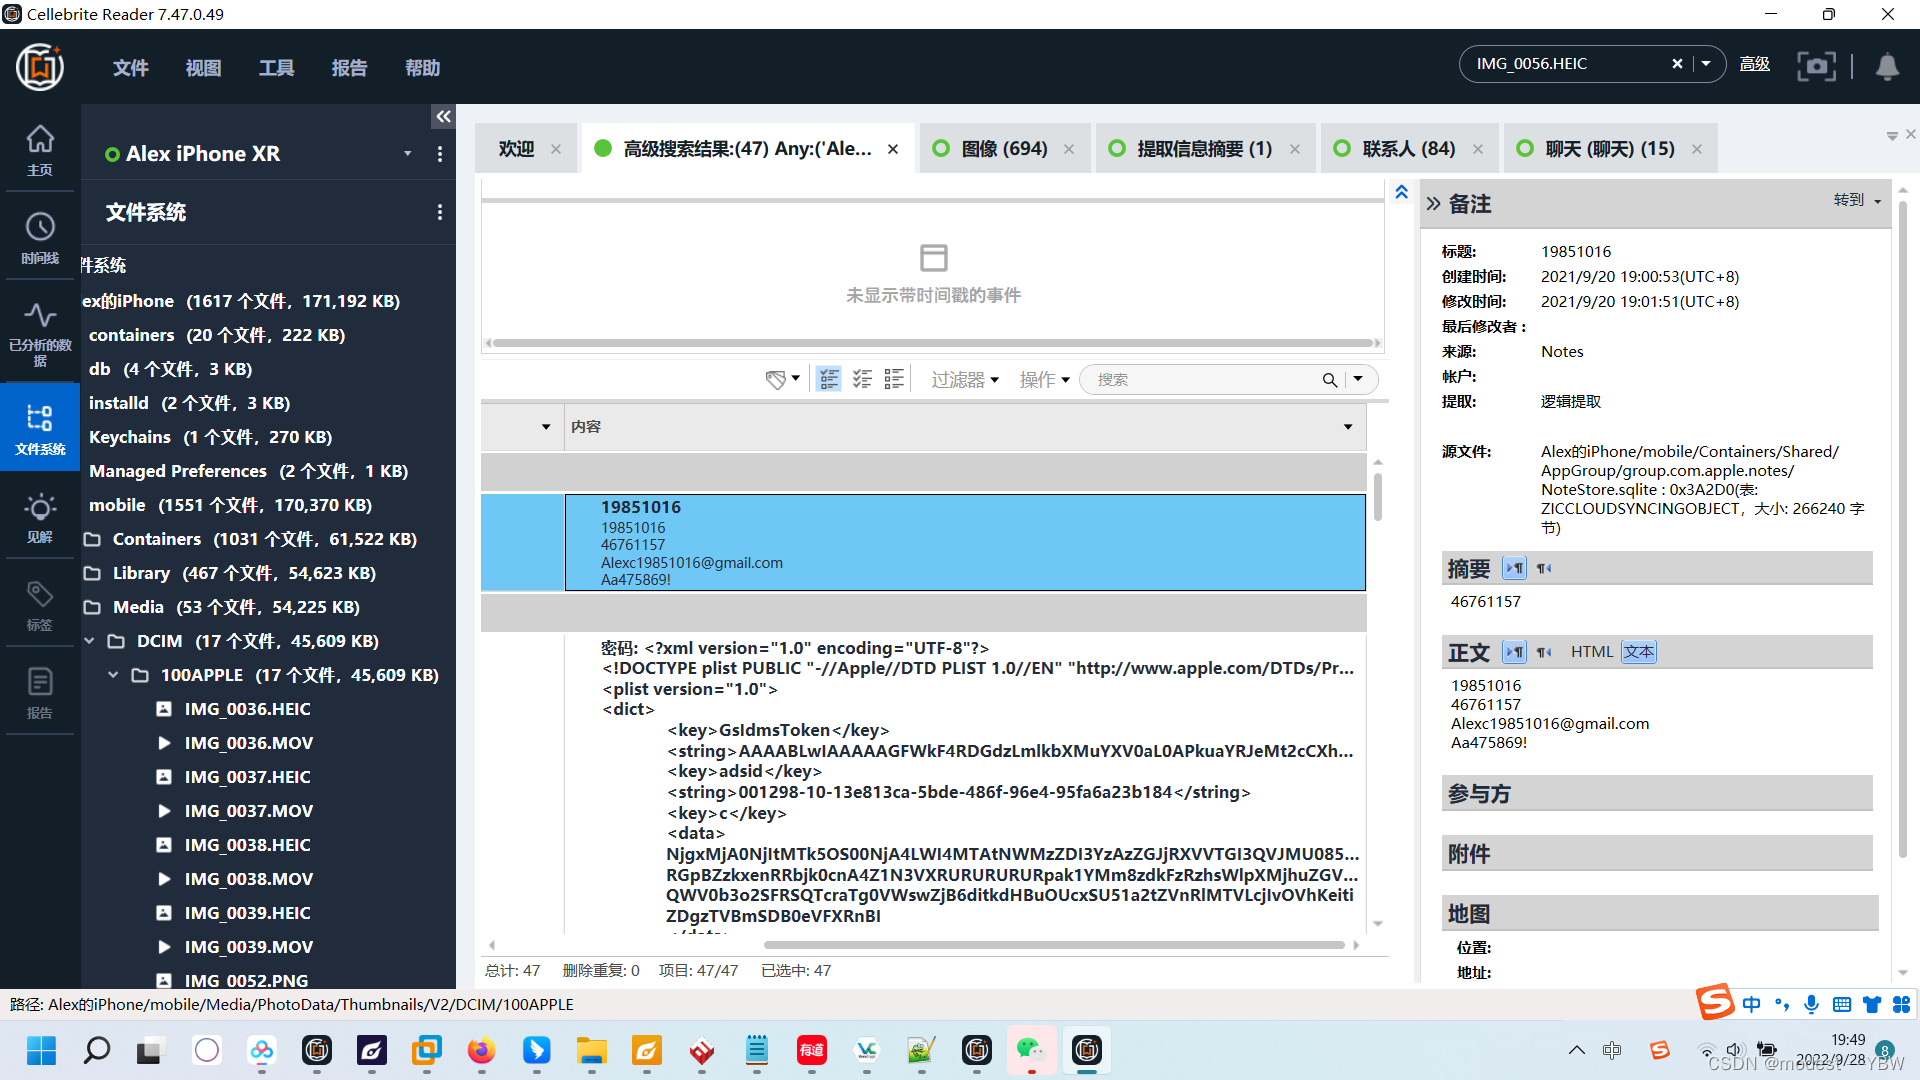
Task: Open the Tags sidebar icon
Action: tap(40, 604)
